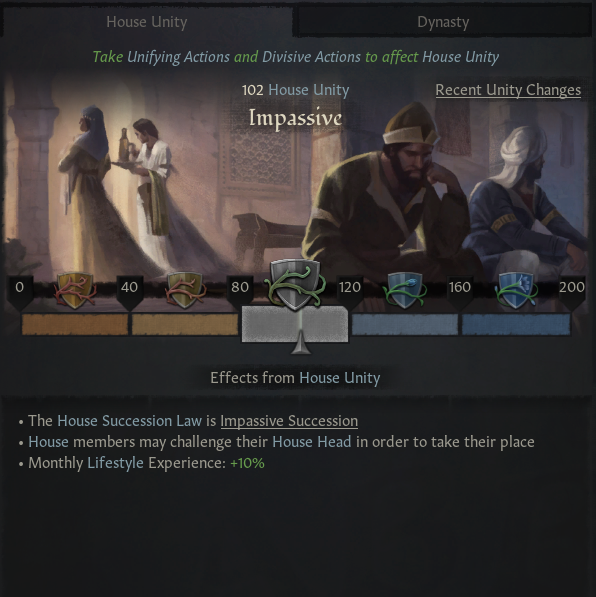
Task: Click the 200 unity threshold marker
Action: 572,292
